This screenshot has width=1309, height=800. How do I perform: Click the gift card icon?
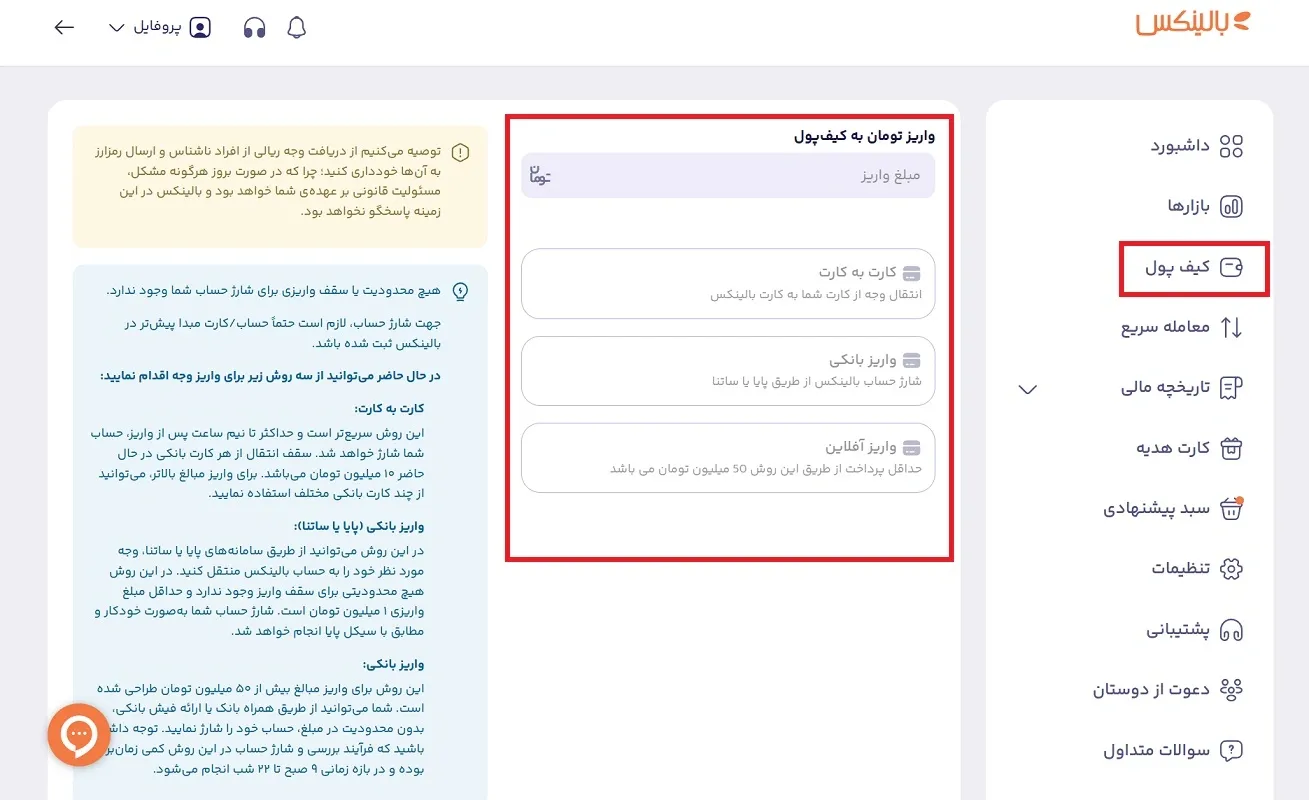pyautogui.click(x=1232, y=448)
